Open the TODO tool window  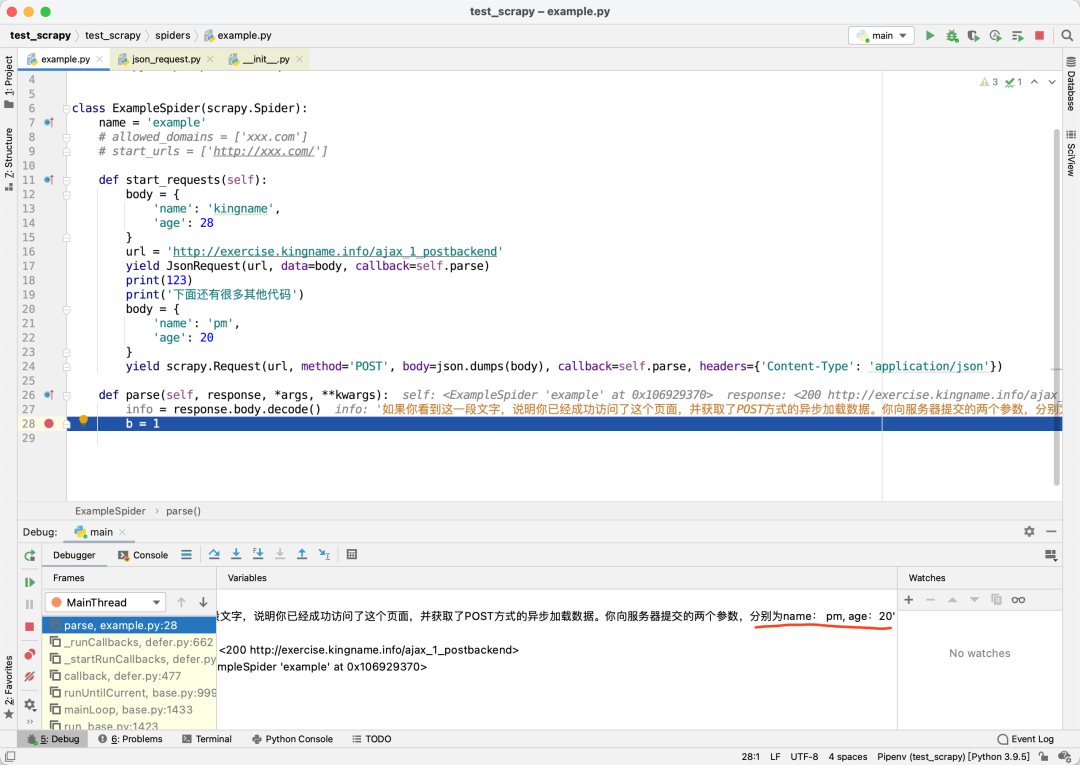(x=372, y=739)
